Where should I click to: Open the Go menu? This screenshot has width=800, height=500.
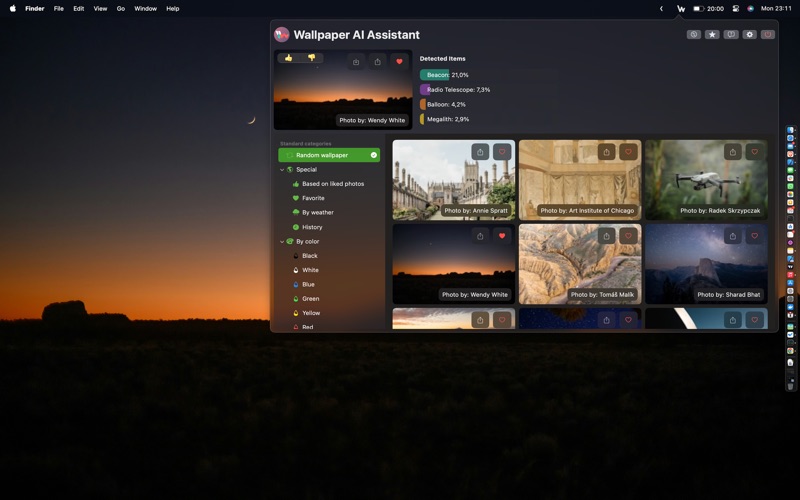coord(121,8)
